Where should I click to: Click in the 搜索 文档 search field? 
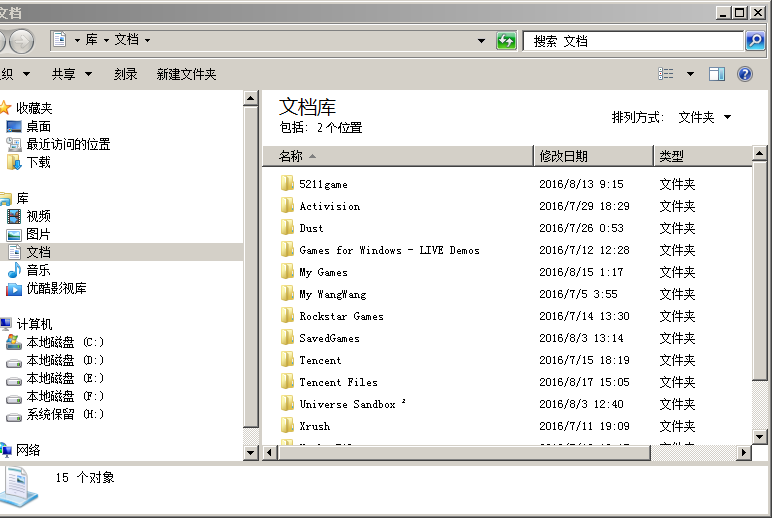pyautogui.click(x=633, y=41)
